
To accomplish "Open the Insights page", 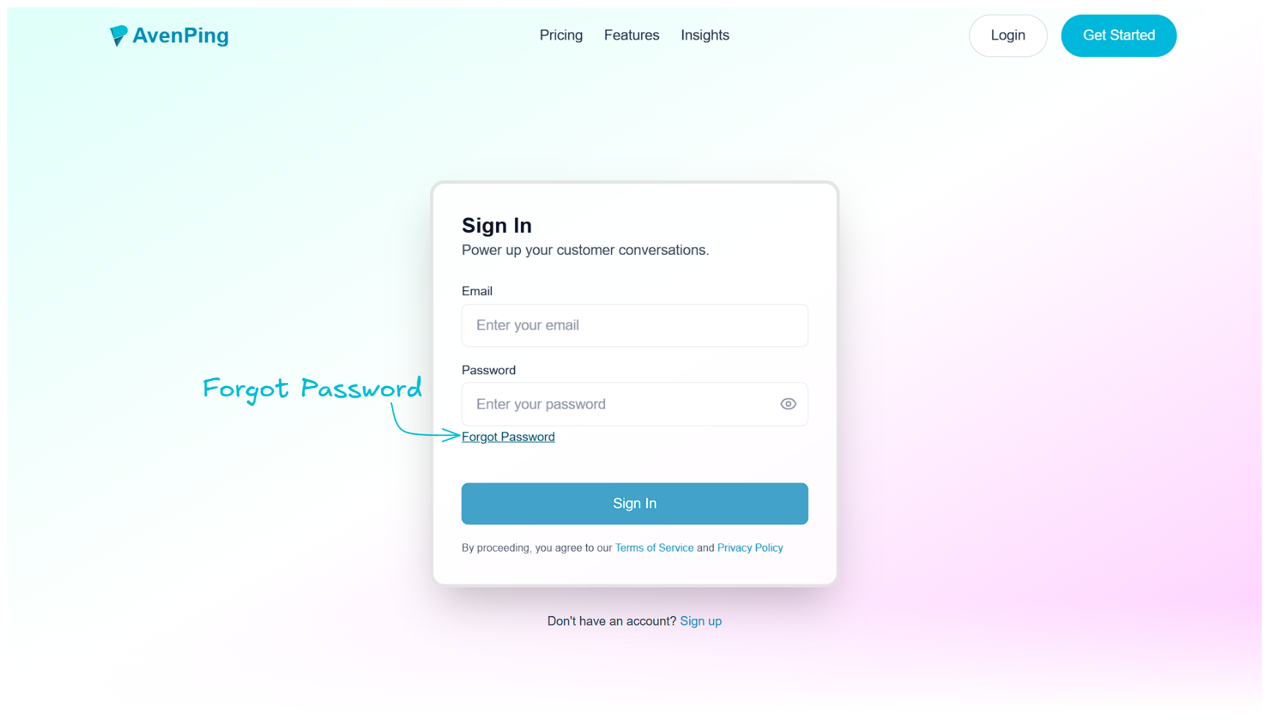I will point(704,35).
